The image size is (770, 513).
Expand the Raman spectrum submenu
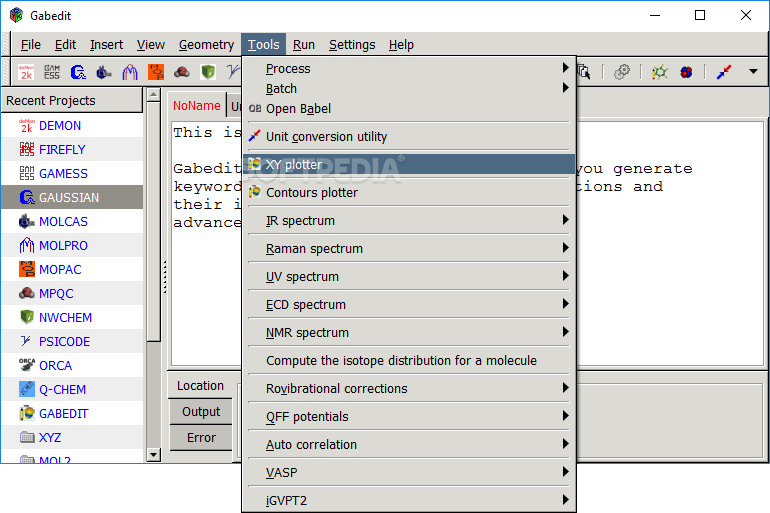click(409, 248)
